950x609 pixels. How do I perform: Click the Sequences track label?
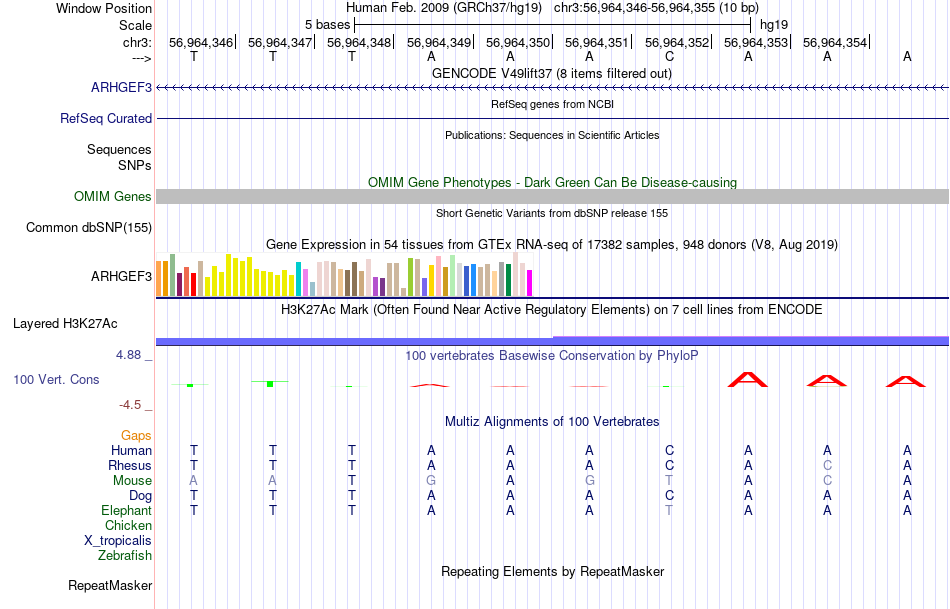119,149
